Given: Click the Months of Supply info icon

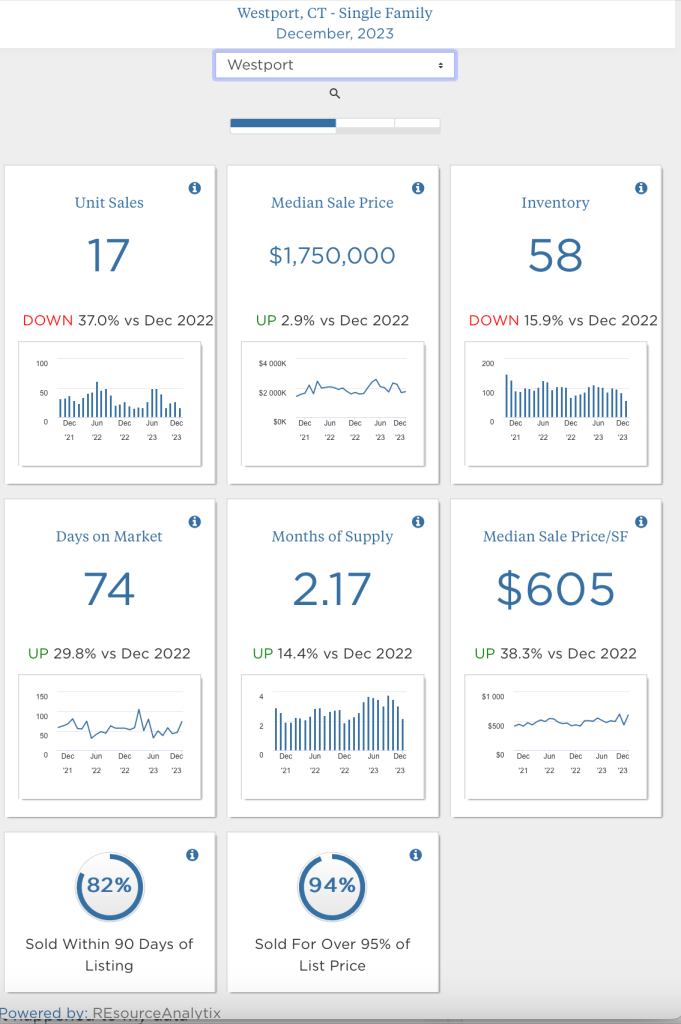Looking at the screenshot, I should pyautogui.click(x=418, y=522).
